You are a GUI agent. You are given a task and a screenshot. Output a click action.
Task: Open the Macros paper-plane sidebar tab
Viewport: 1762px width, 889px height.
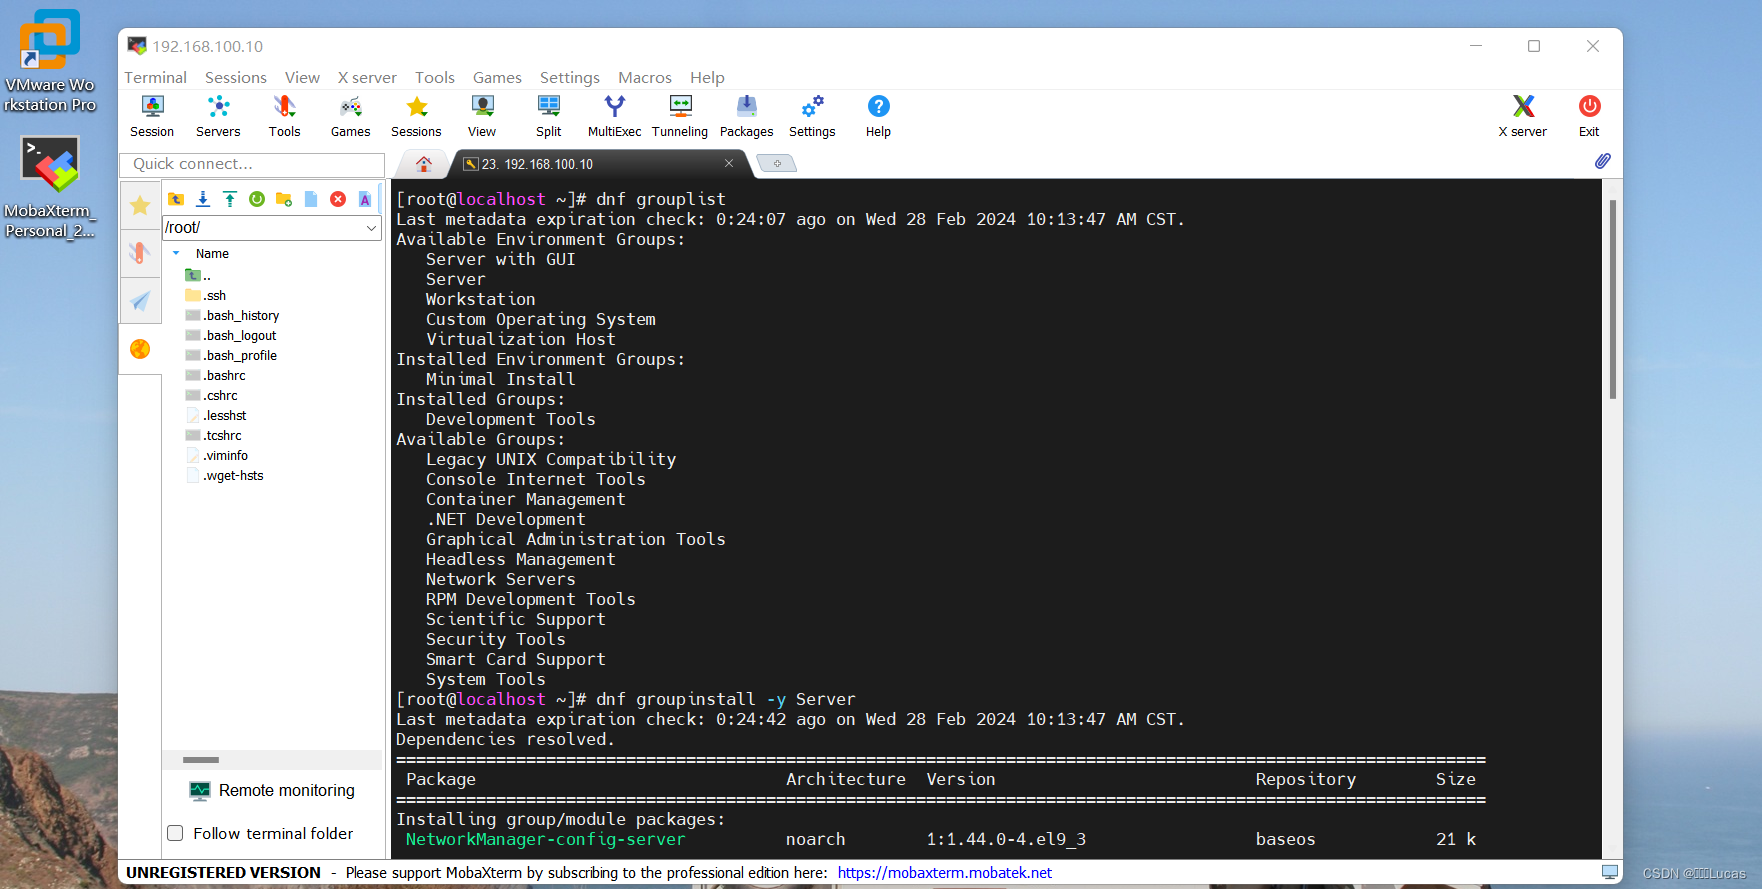coord(140,301)
